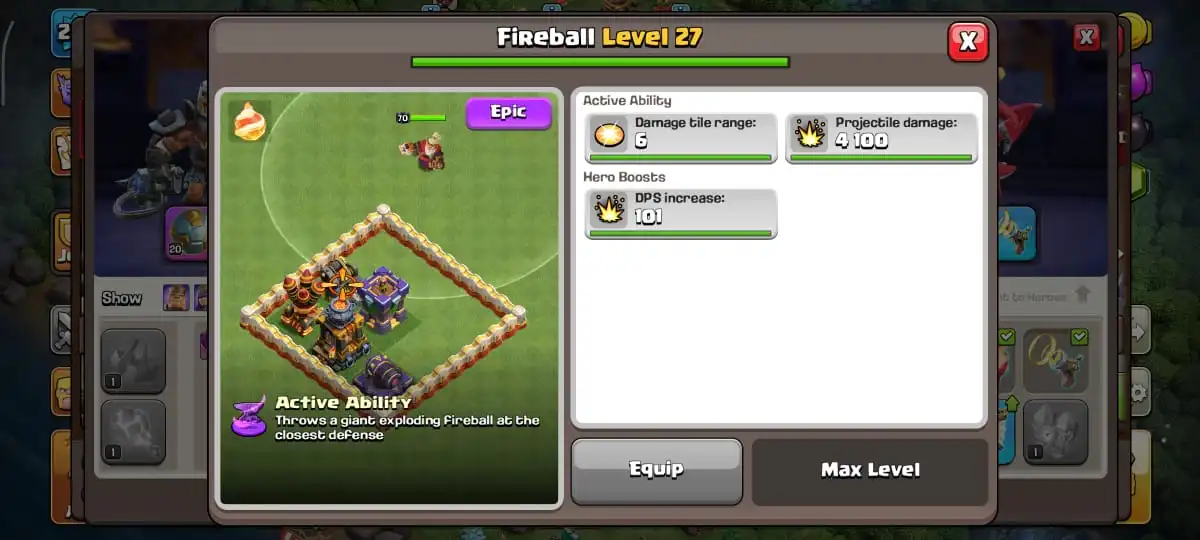The image size is (1200, 540).
Task: Close the Fireball info dialog
Action: click(x=967, y=40)
